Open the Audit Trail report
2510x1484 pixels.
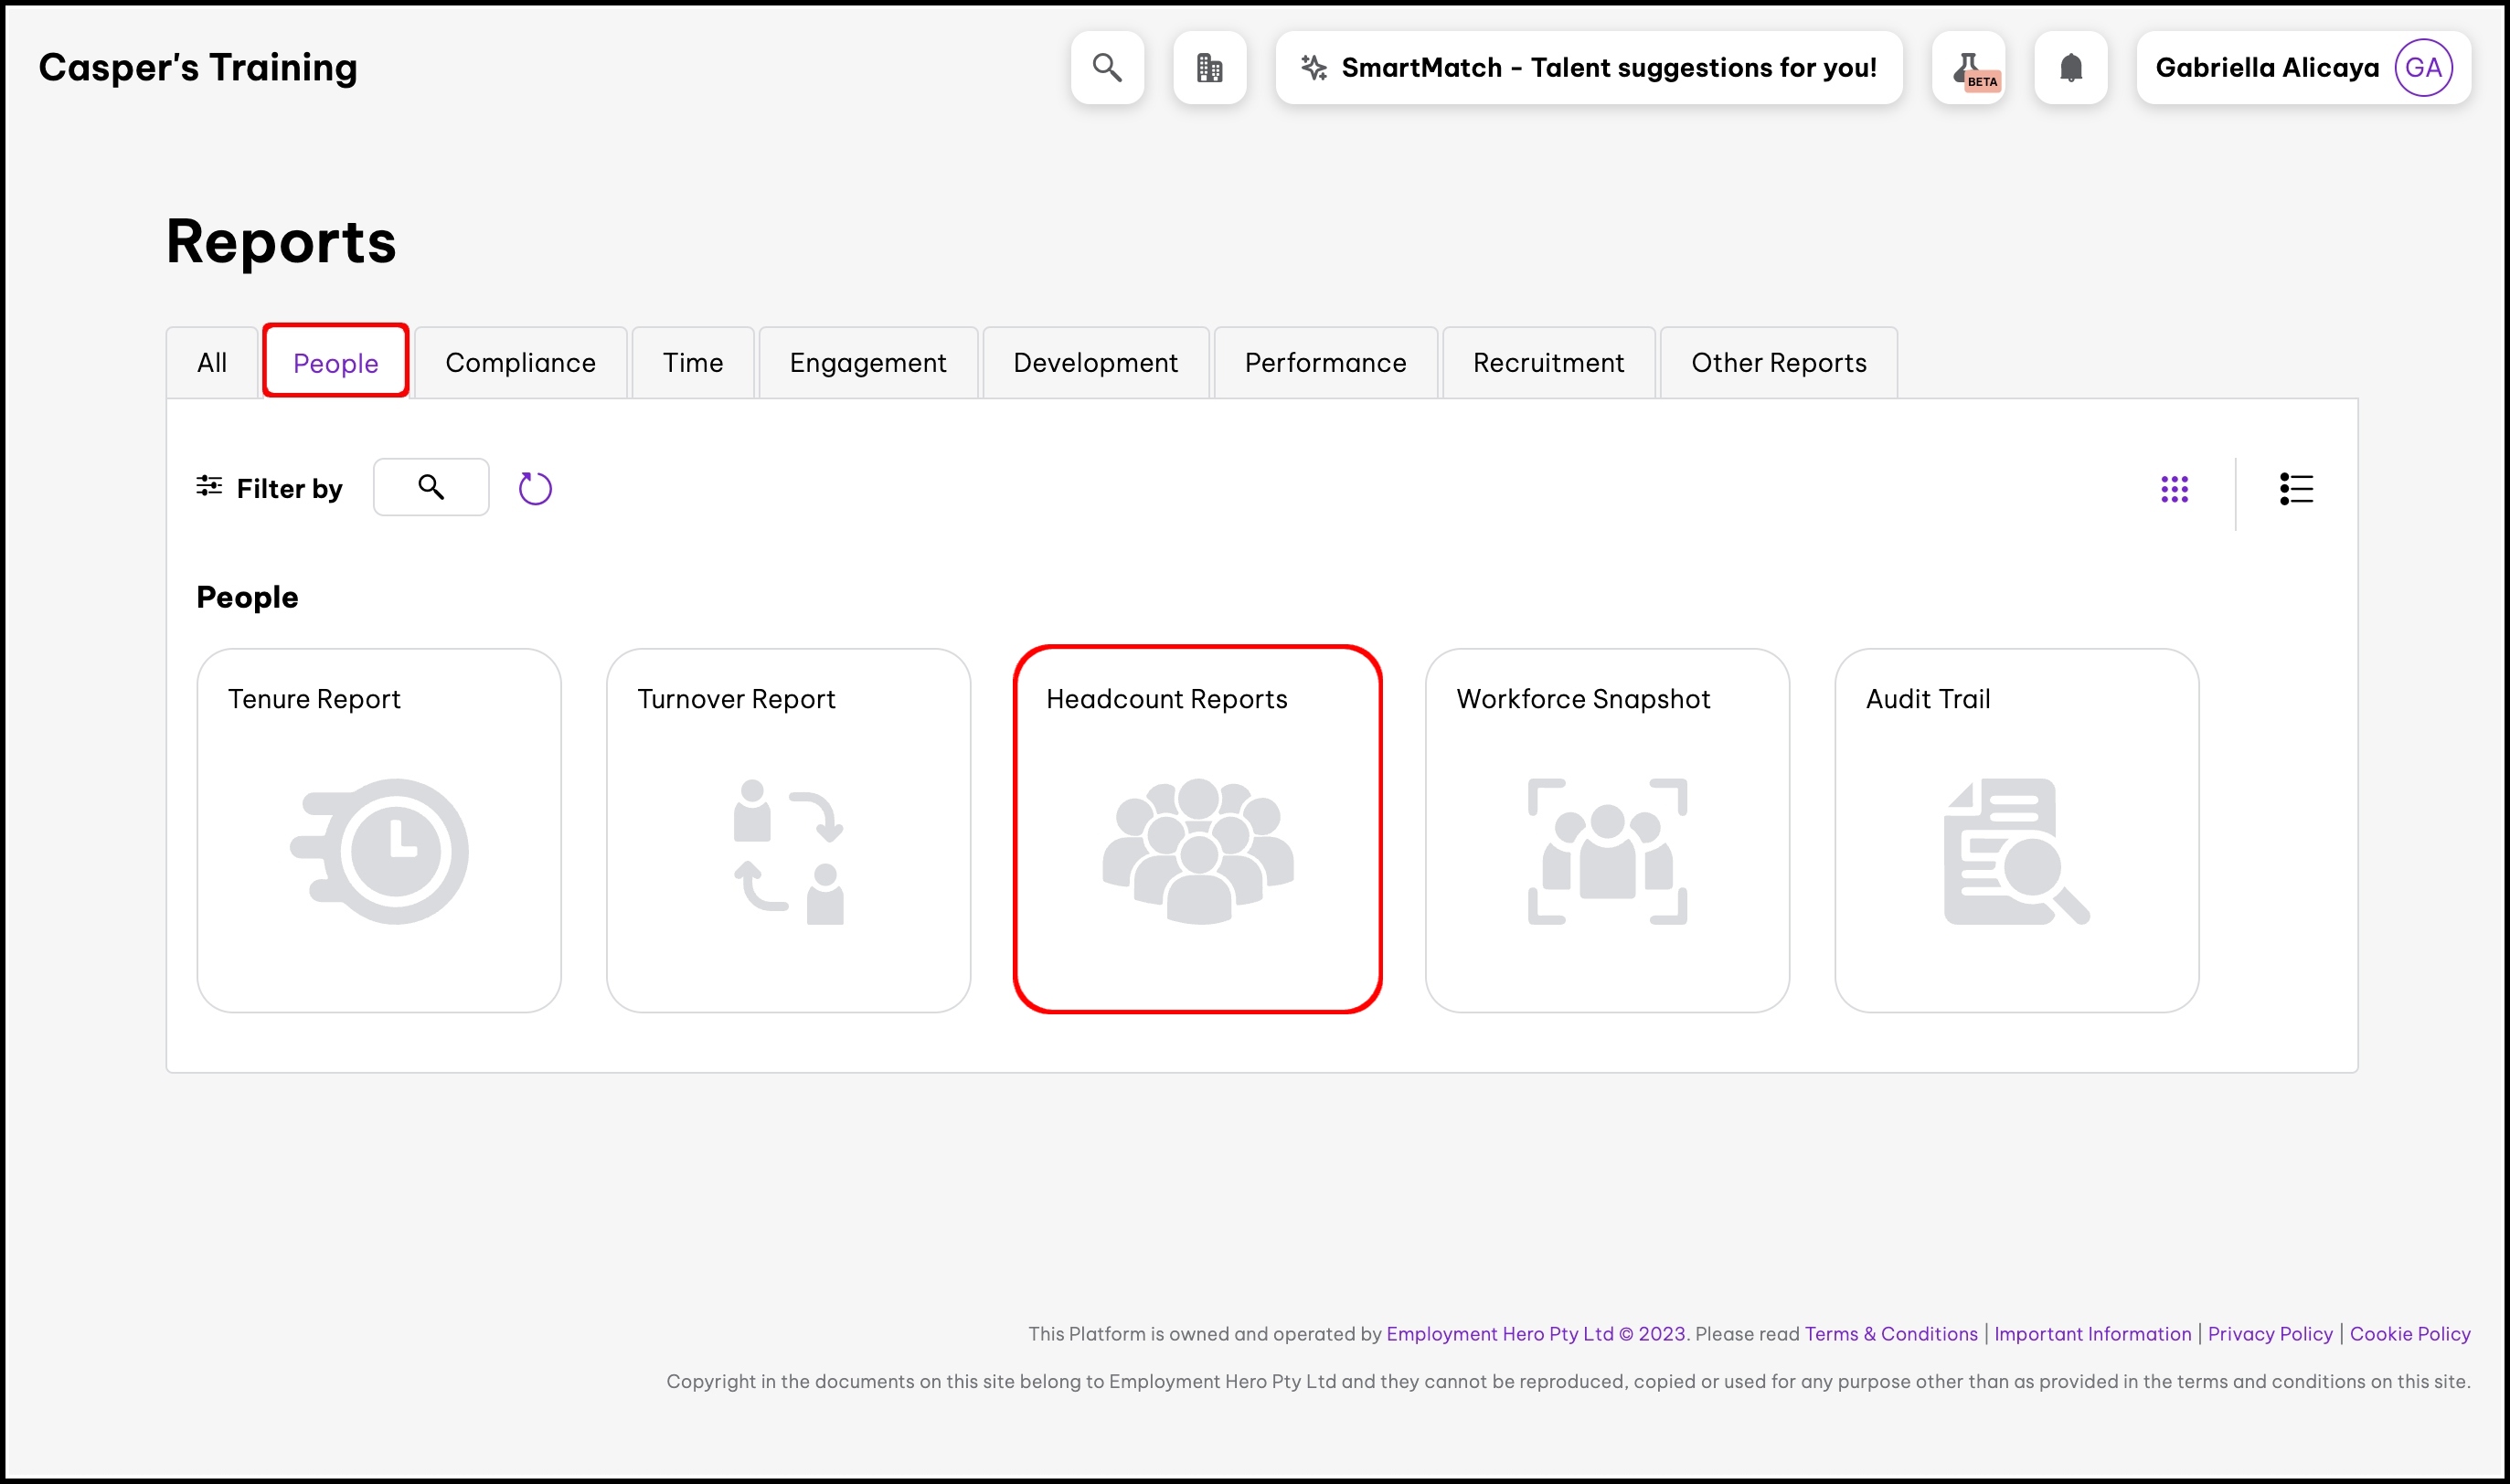coord(2016,830)
